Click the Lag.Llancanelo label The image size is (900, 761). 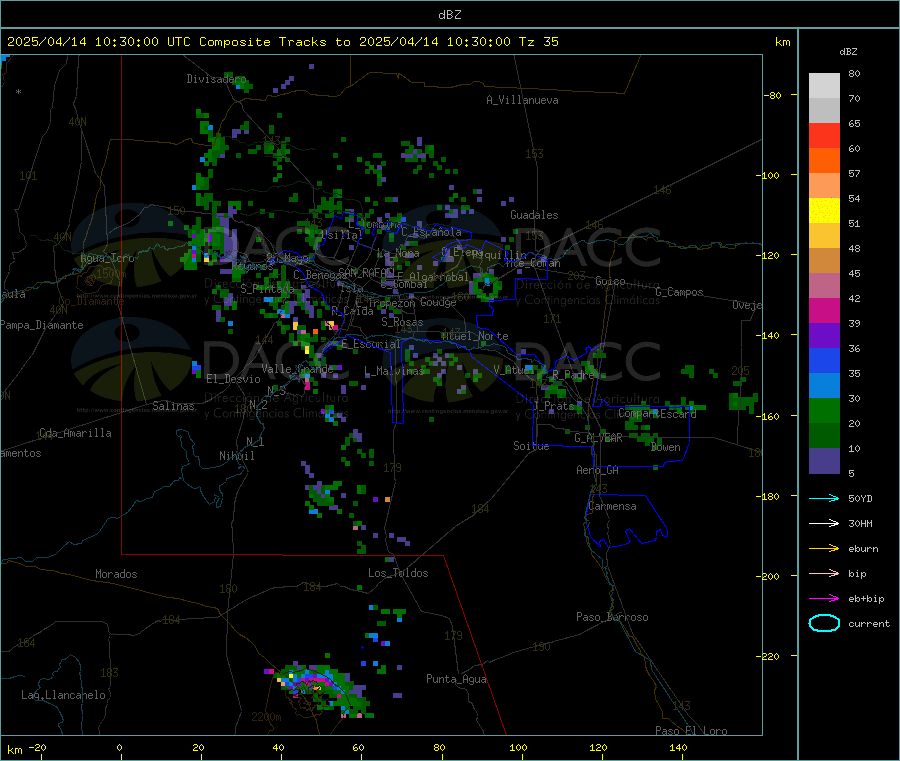(64, 695)
